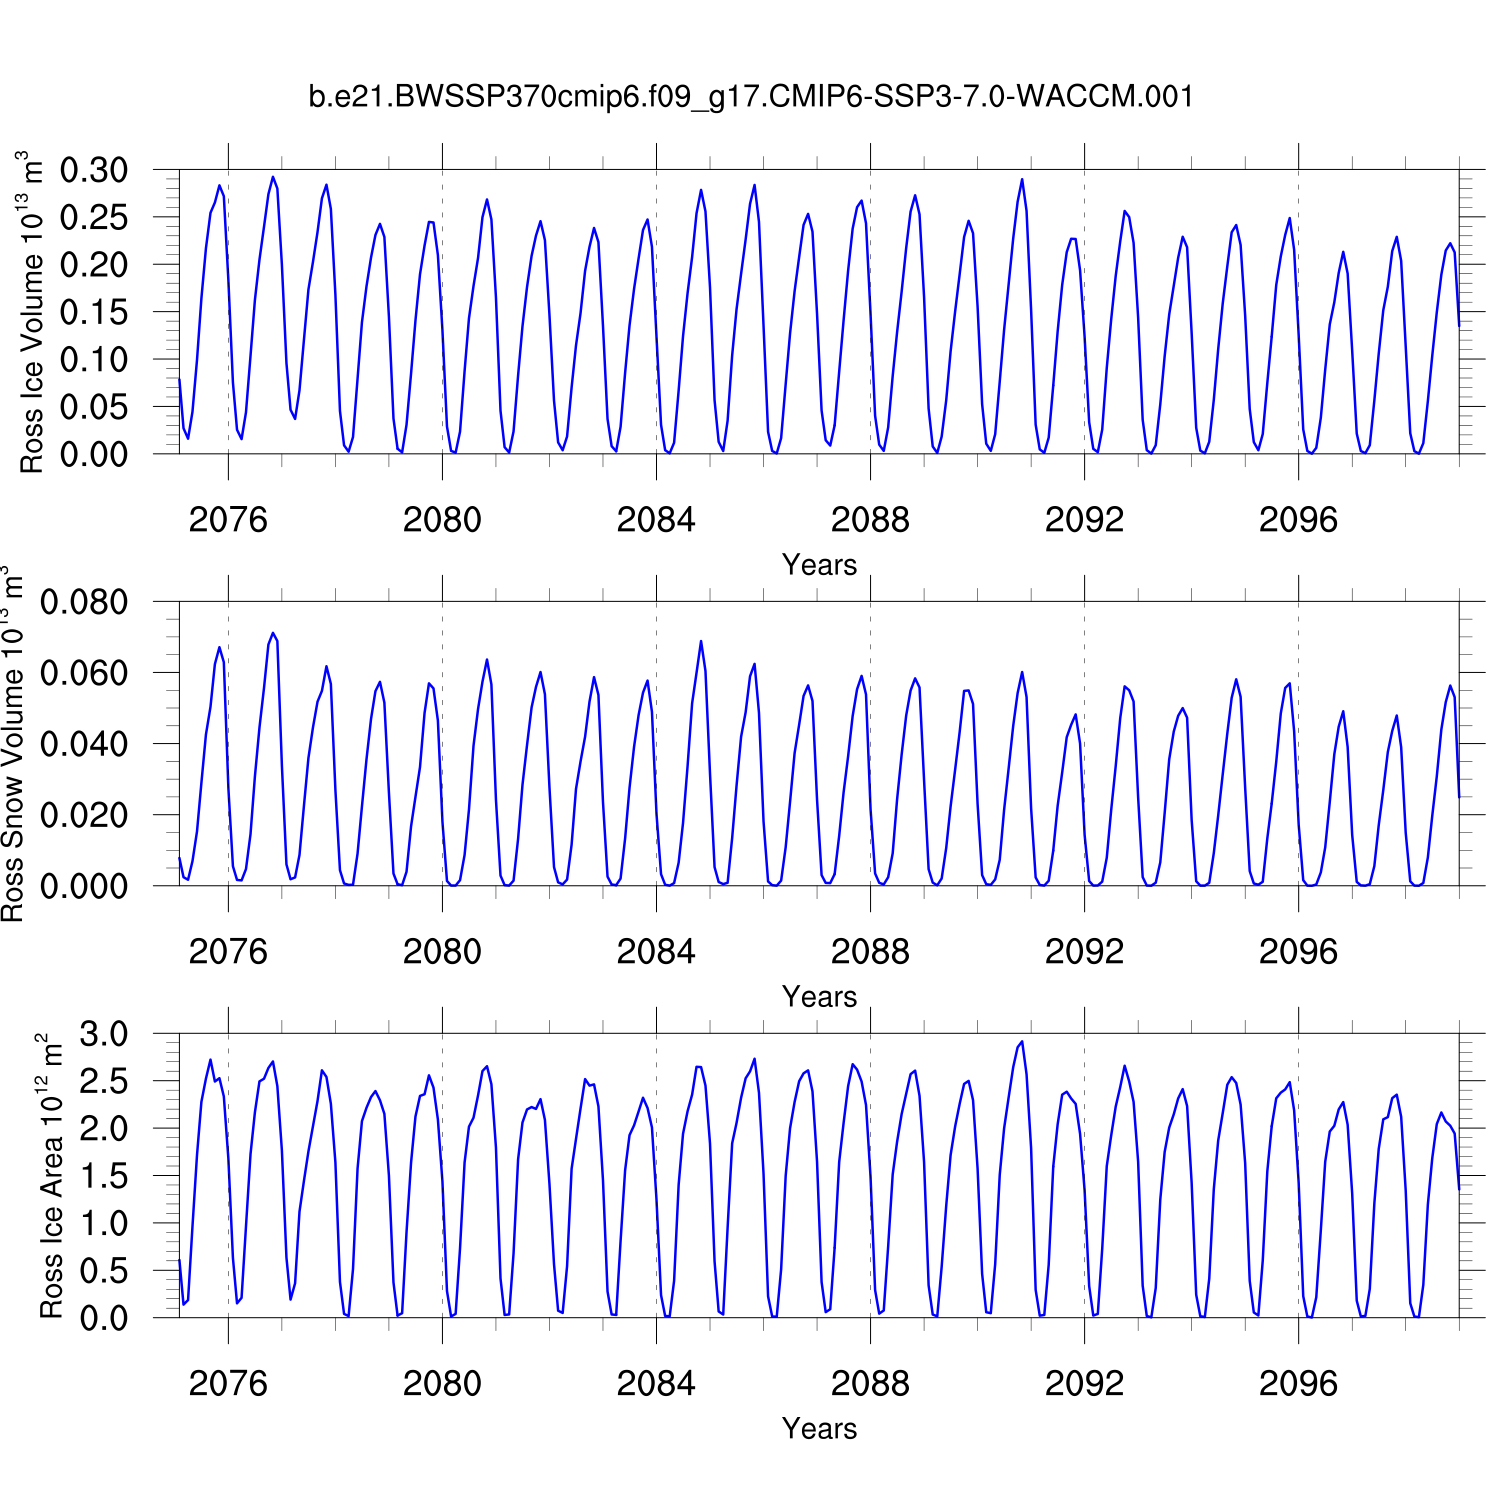Select the 2092 tick label in the middle panel
This screenshot has height=1500, width=1500.
pos(1084,952)
